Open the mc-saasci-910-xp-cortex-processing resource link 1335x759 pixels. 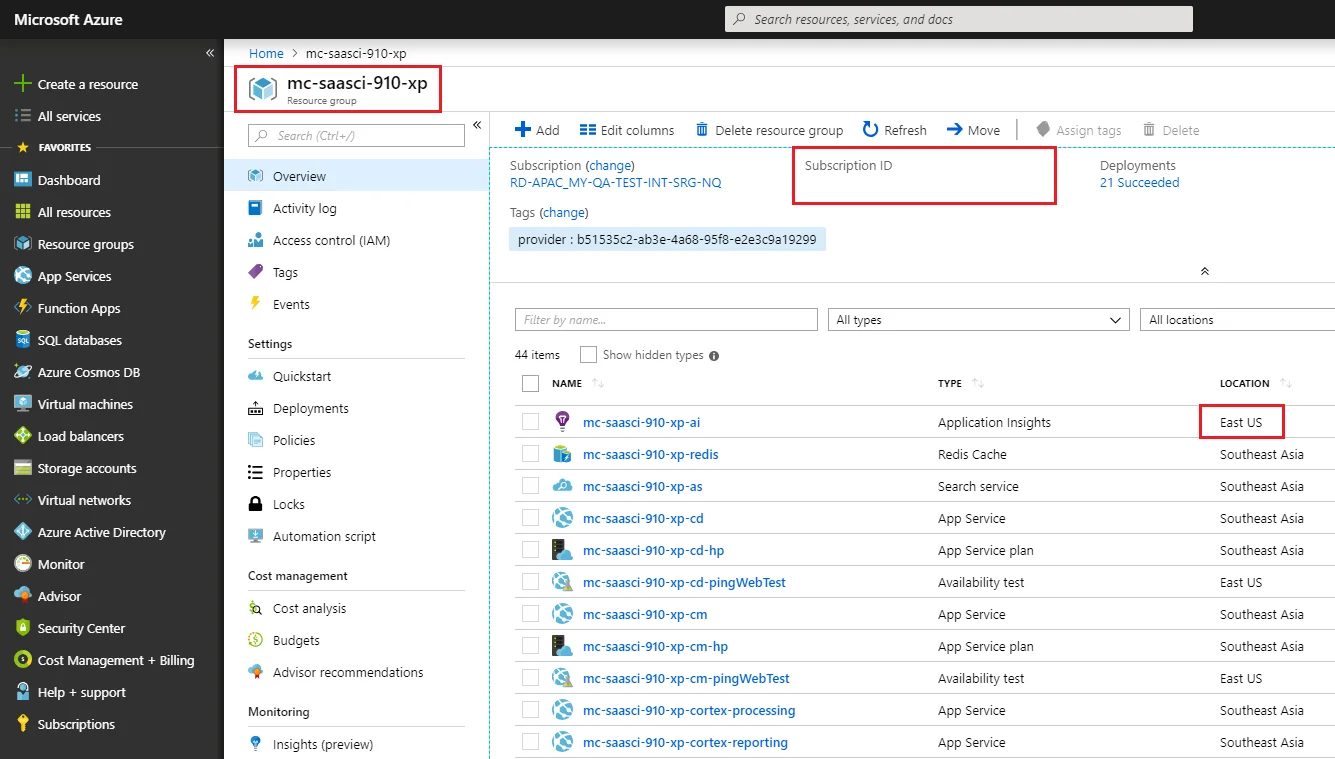pyautogui.click(x=689, y=710)
